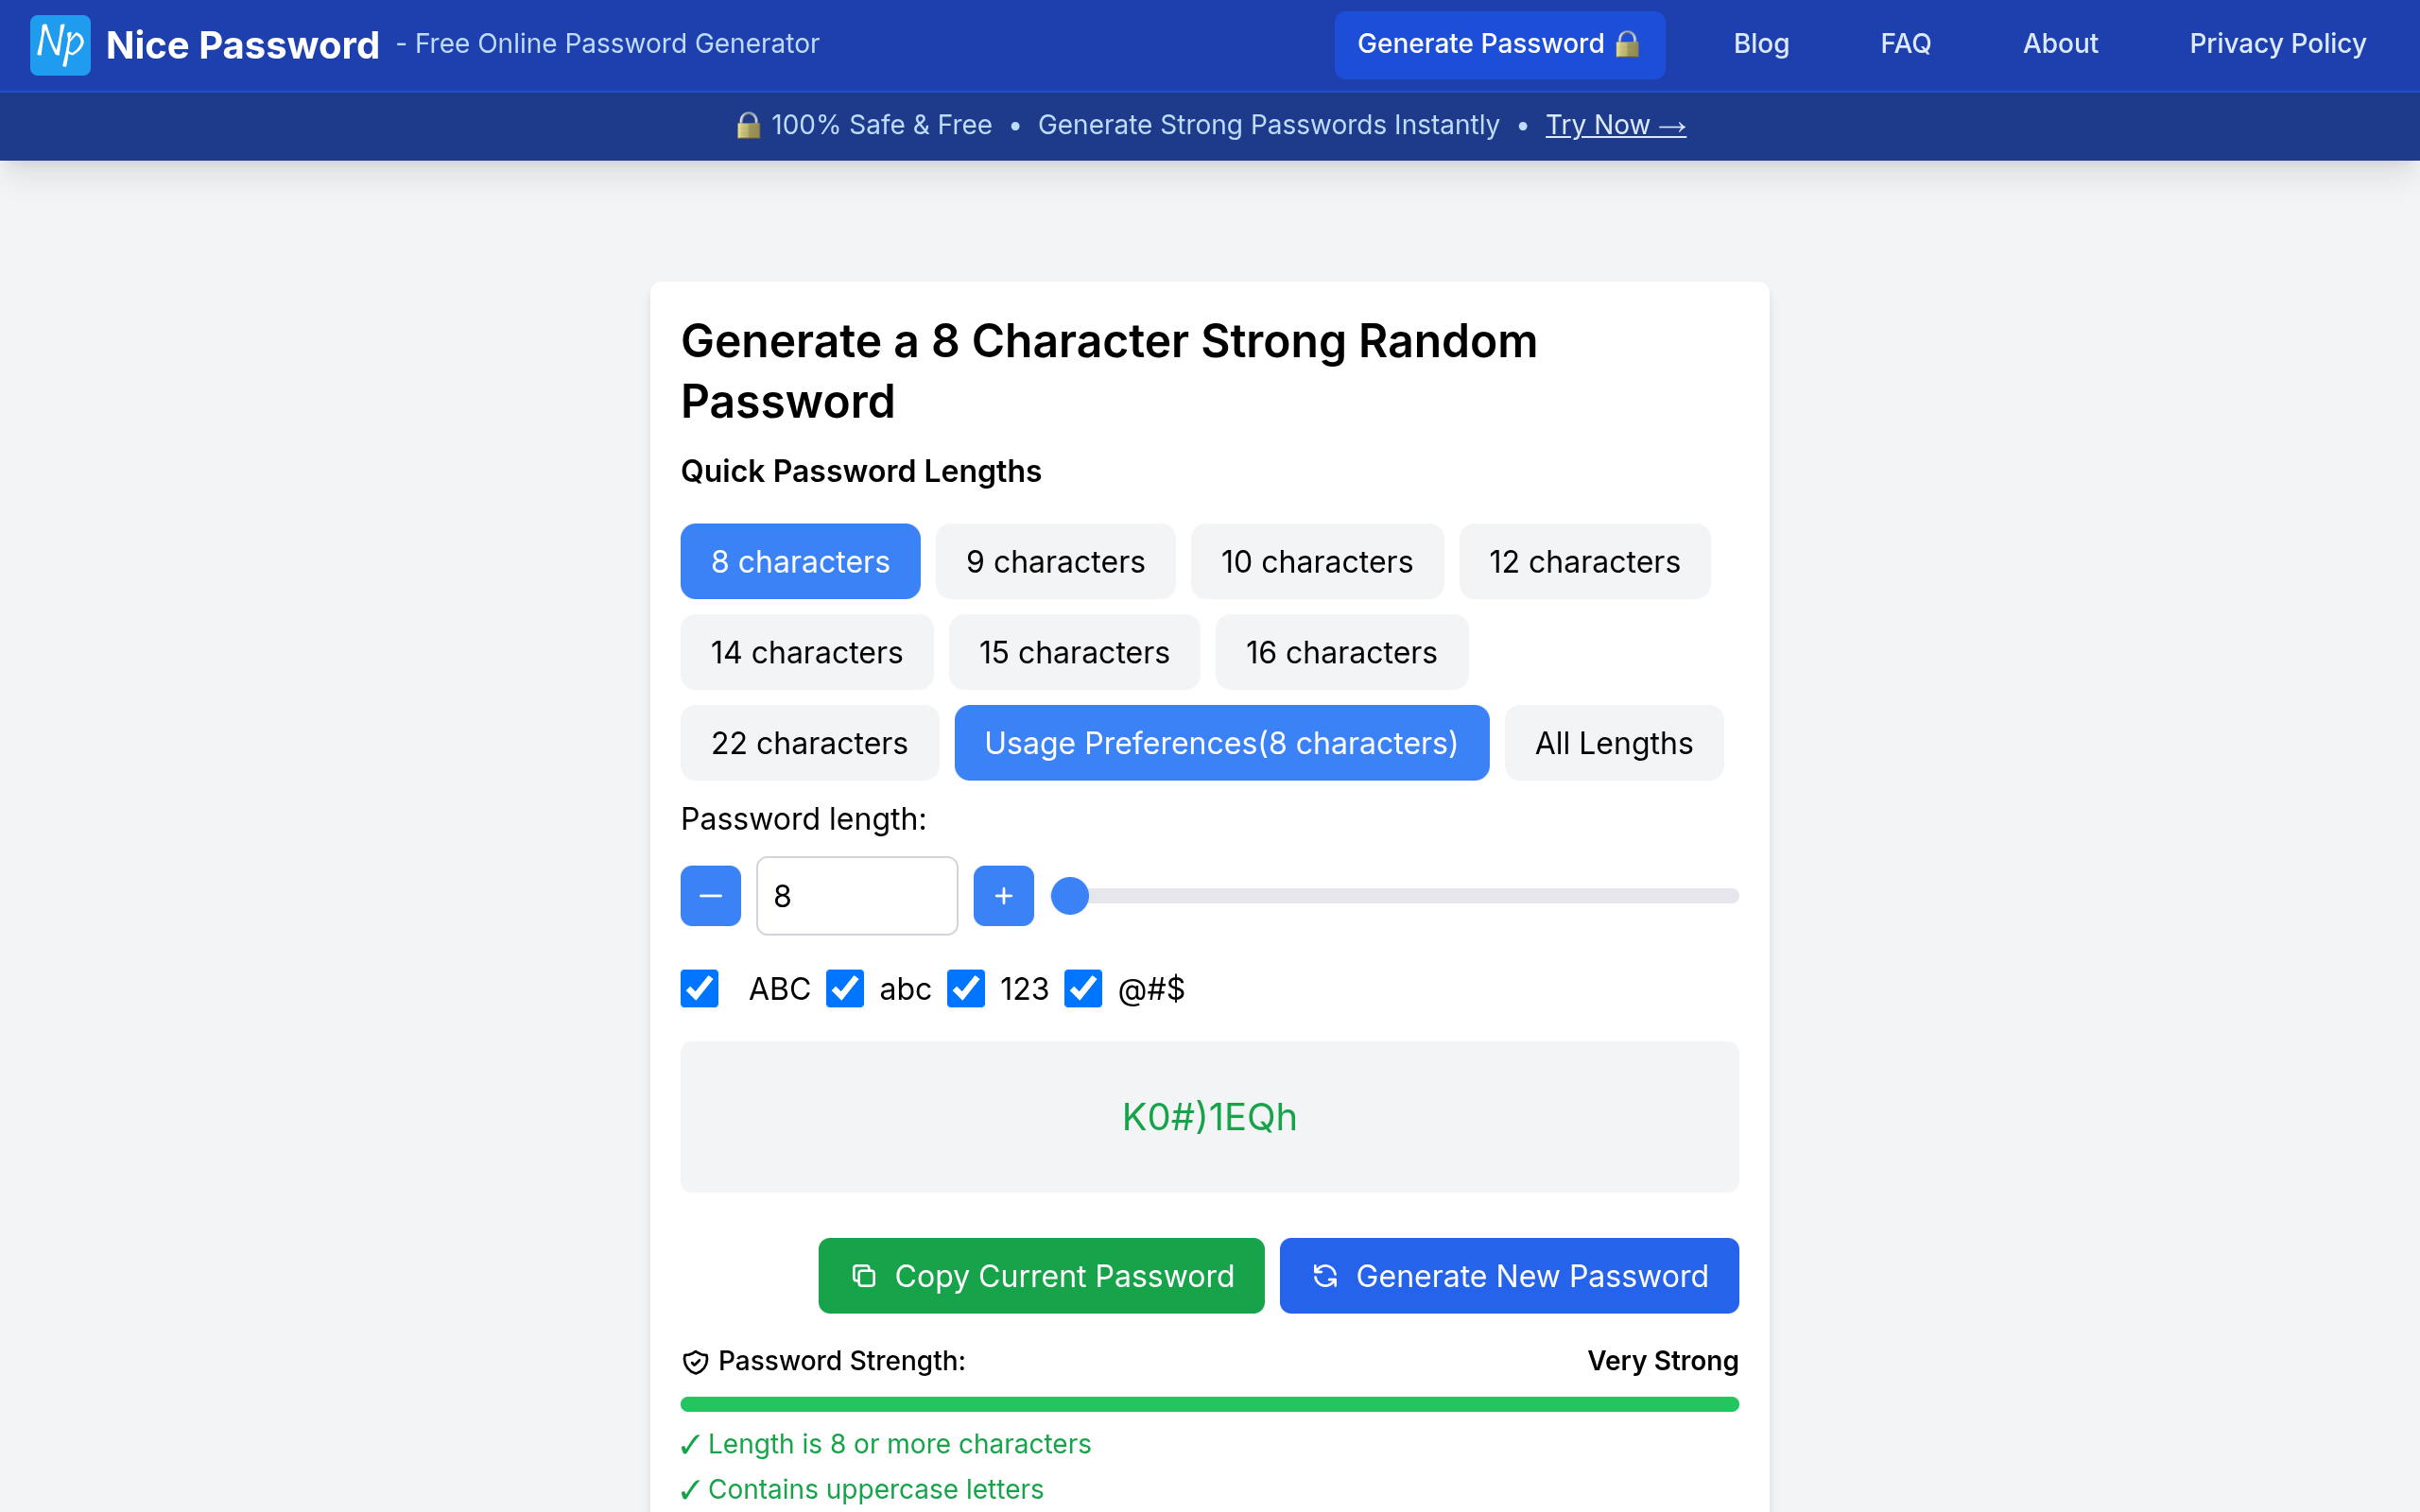Click 'Contains uppercase letters' text

coord(875,1489)
